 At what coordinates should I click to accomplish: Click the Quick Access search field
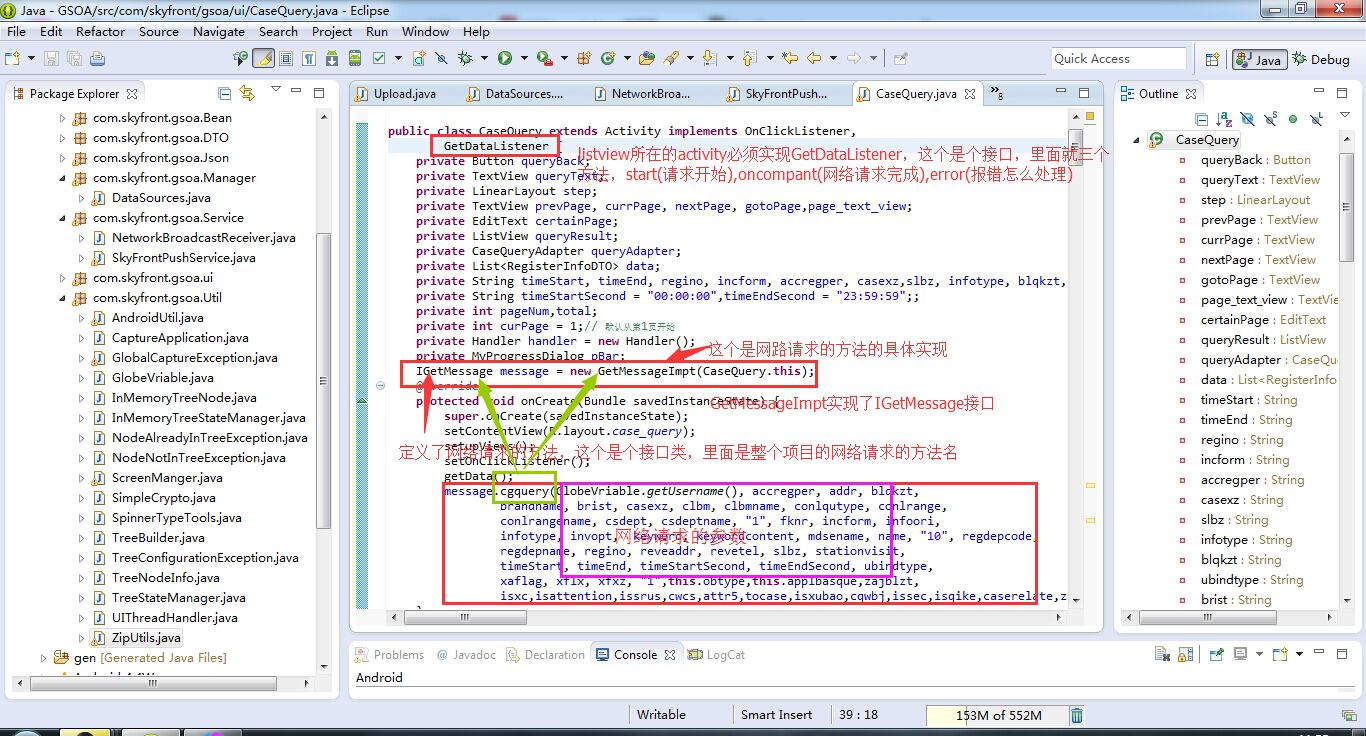1119,58
